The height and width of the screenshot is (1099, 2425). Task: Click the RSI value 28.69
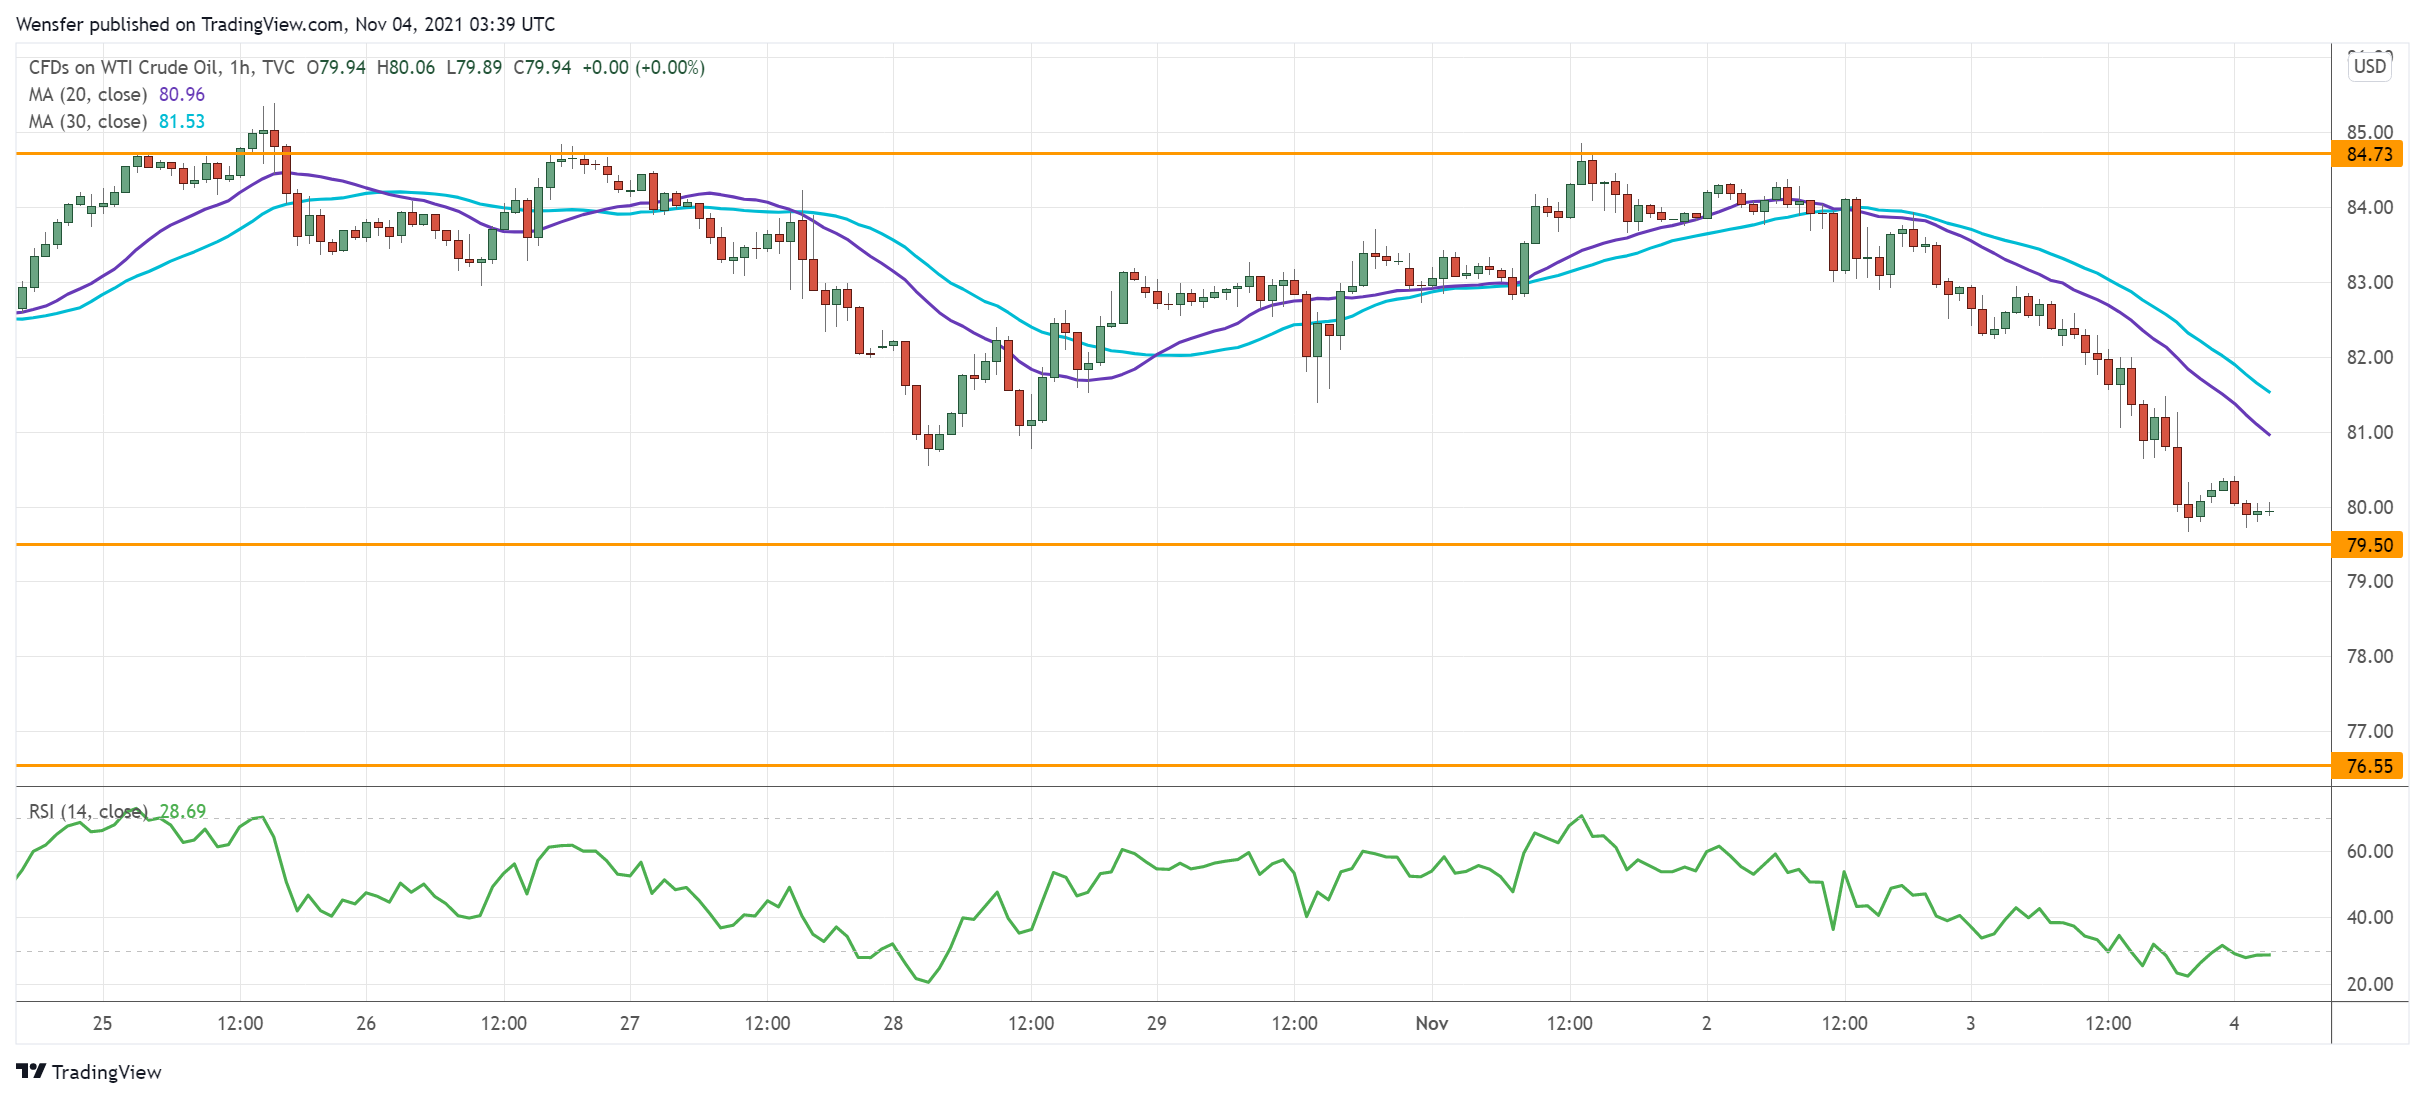(x=183, y=811)
